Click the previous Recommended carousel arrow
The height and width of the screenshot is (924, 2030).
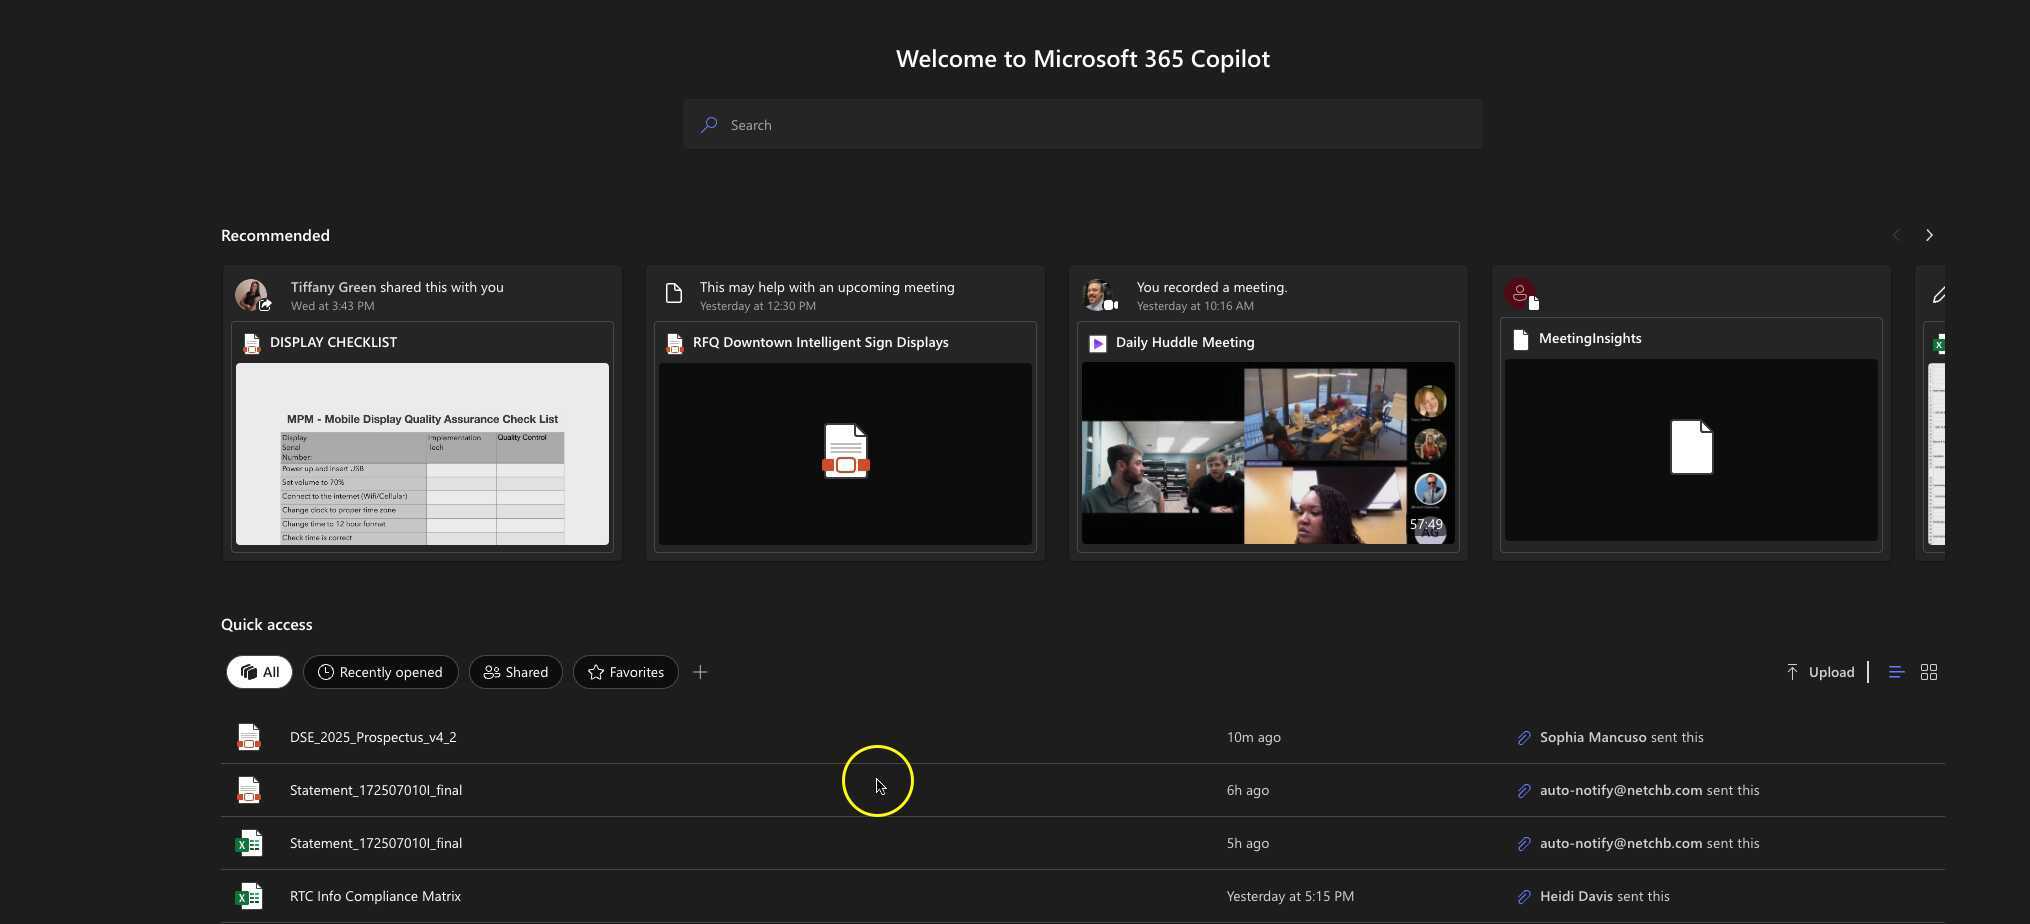click(1896, 235)
